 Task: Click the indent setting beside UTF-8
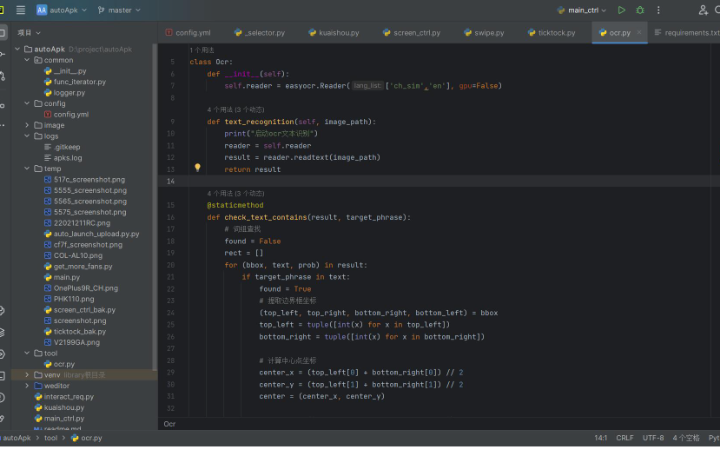point(686,438)
